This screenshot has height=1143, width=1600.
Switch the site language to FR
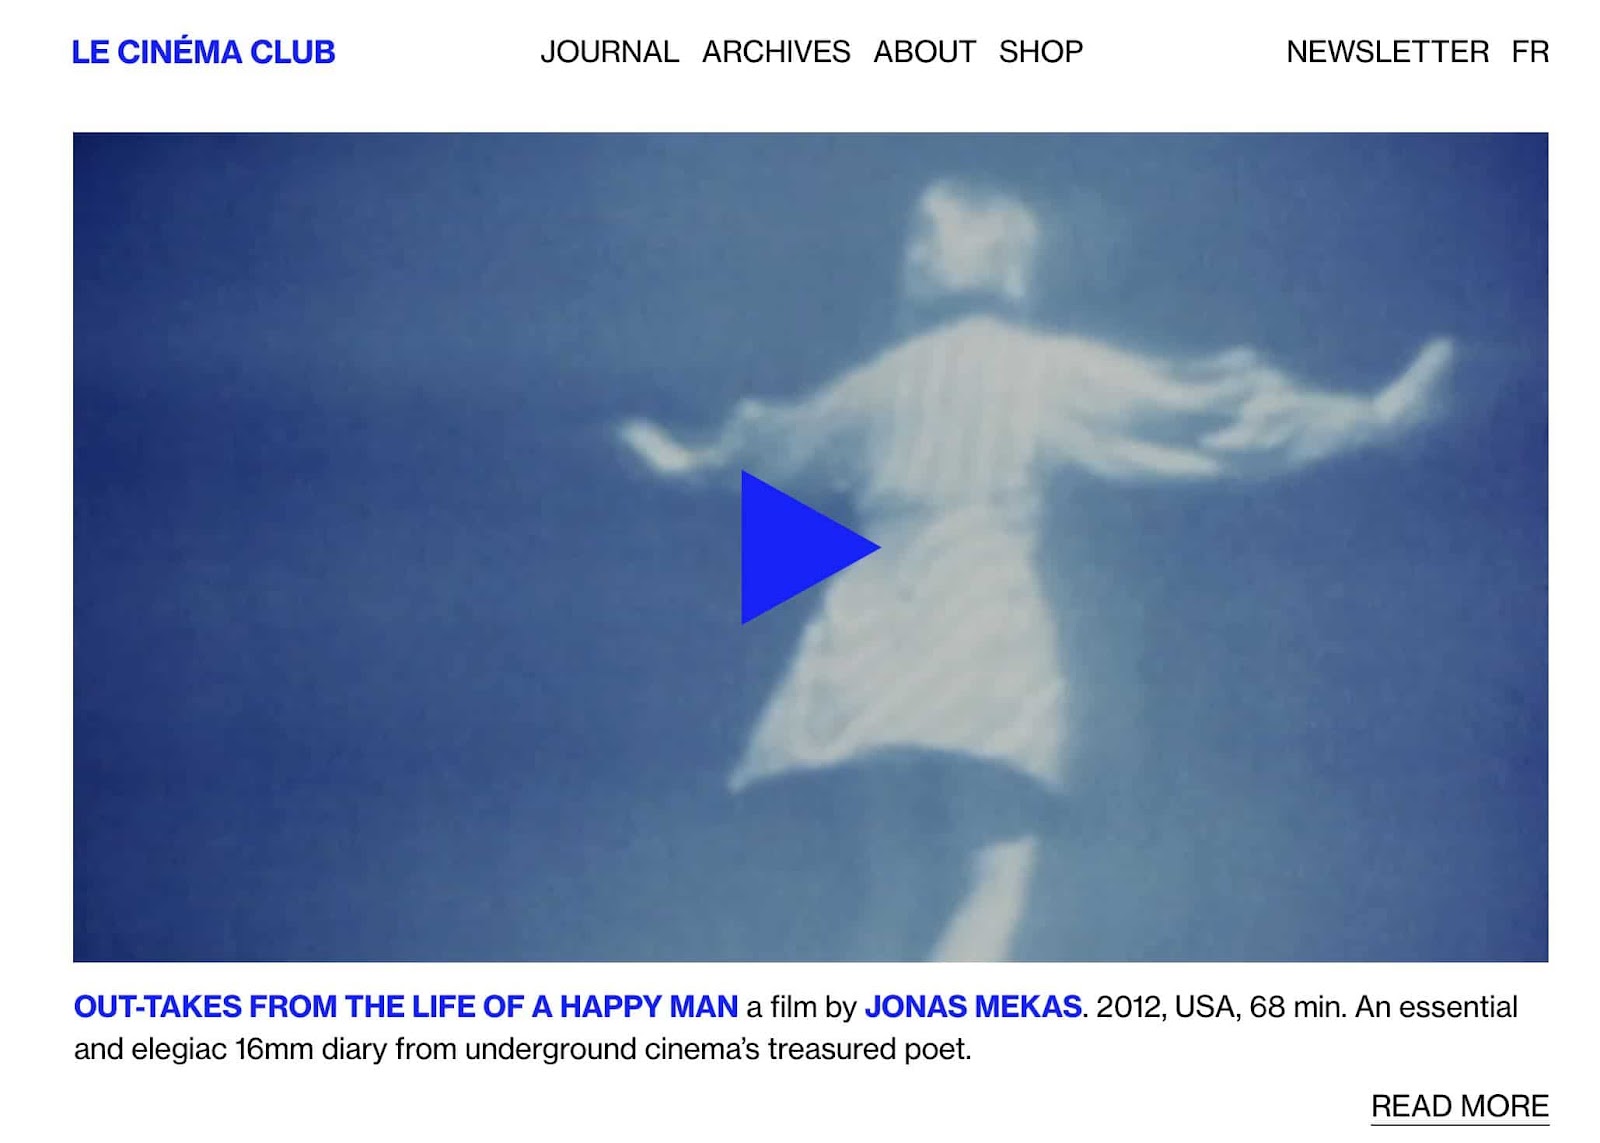pos(1530,52)
